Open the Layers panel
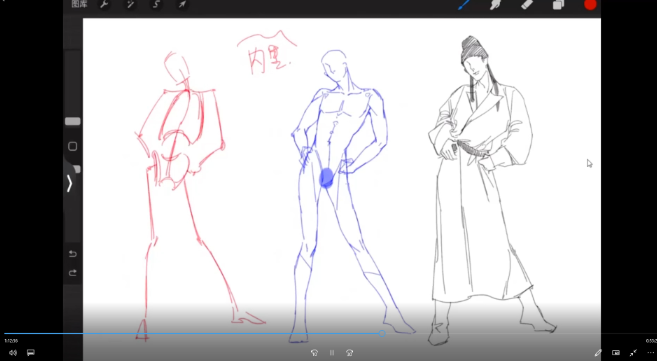The width and height of the screenshot is (657, 361). [x=558, y=5]
